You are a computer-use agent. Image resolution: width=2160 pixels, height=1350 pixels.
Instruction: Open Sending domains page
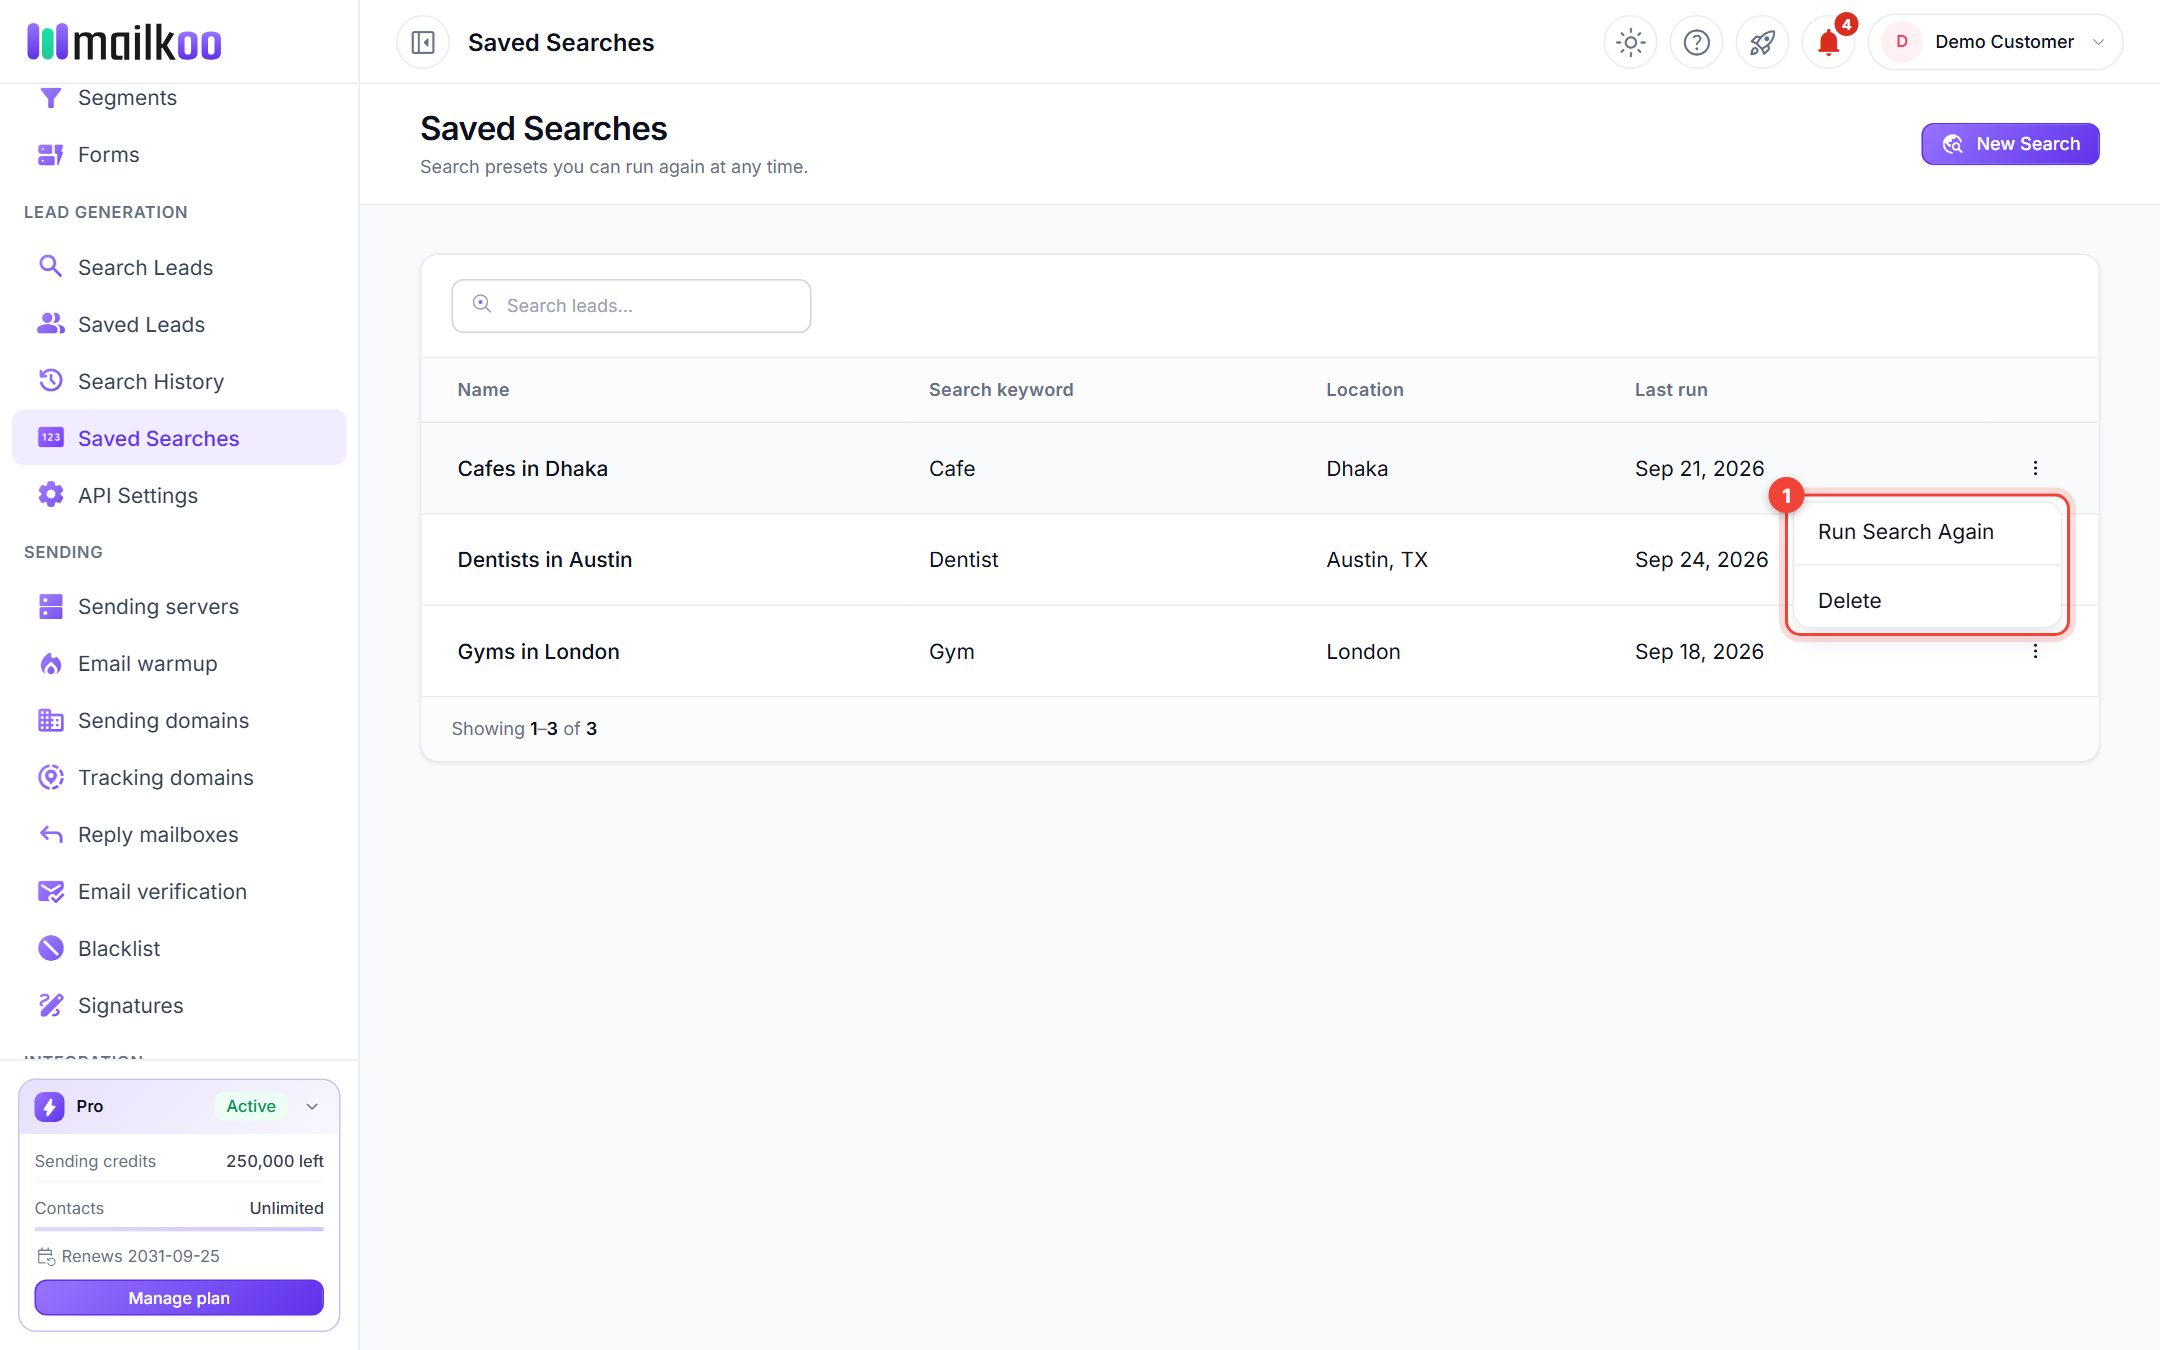179,721
